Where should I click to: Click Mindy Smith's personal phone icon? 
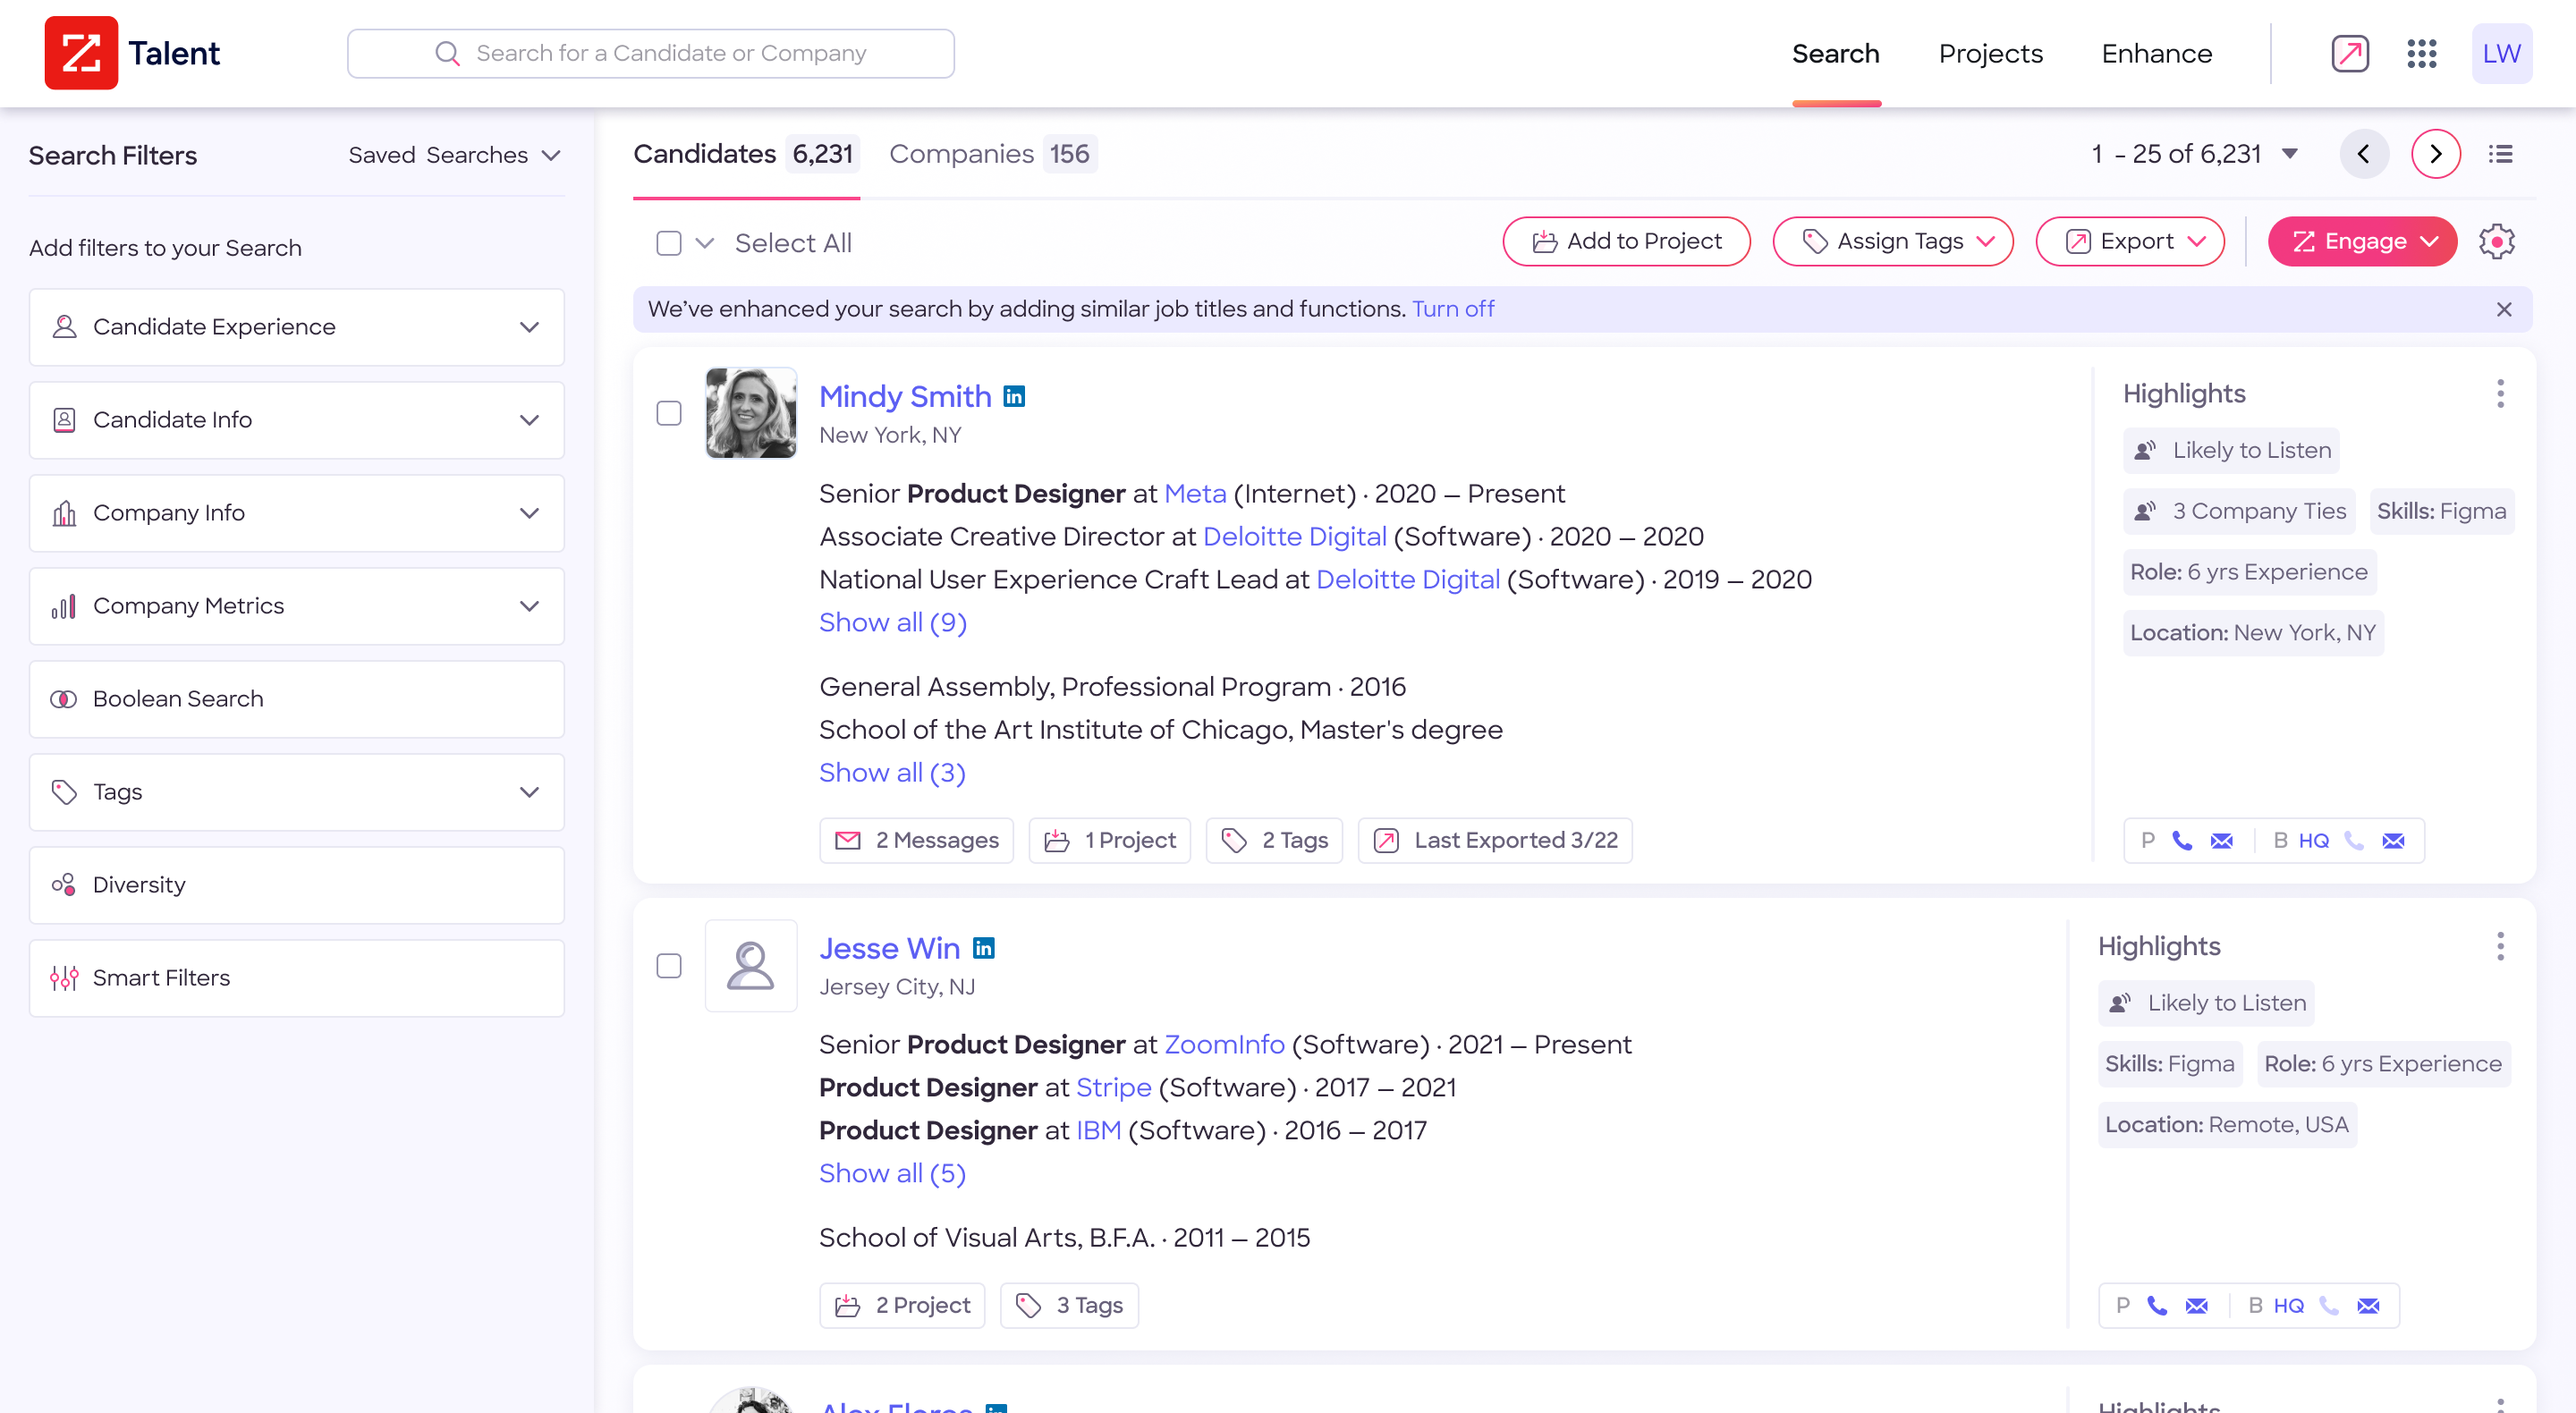2182,841
